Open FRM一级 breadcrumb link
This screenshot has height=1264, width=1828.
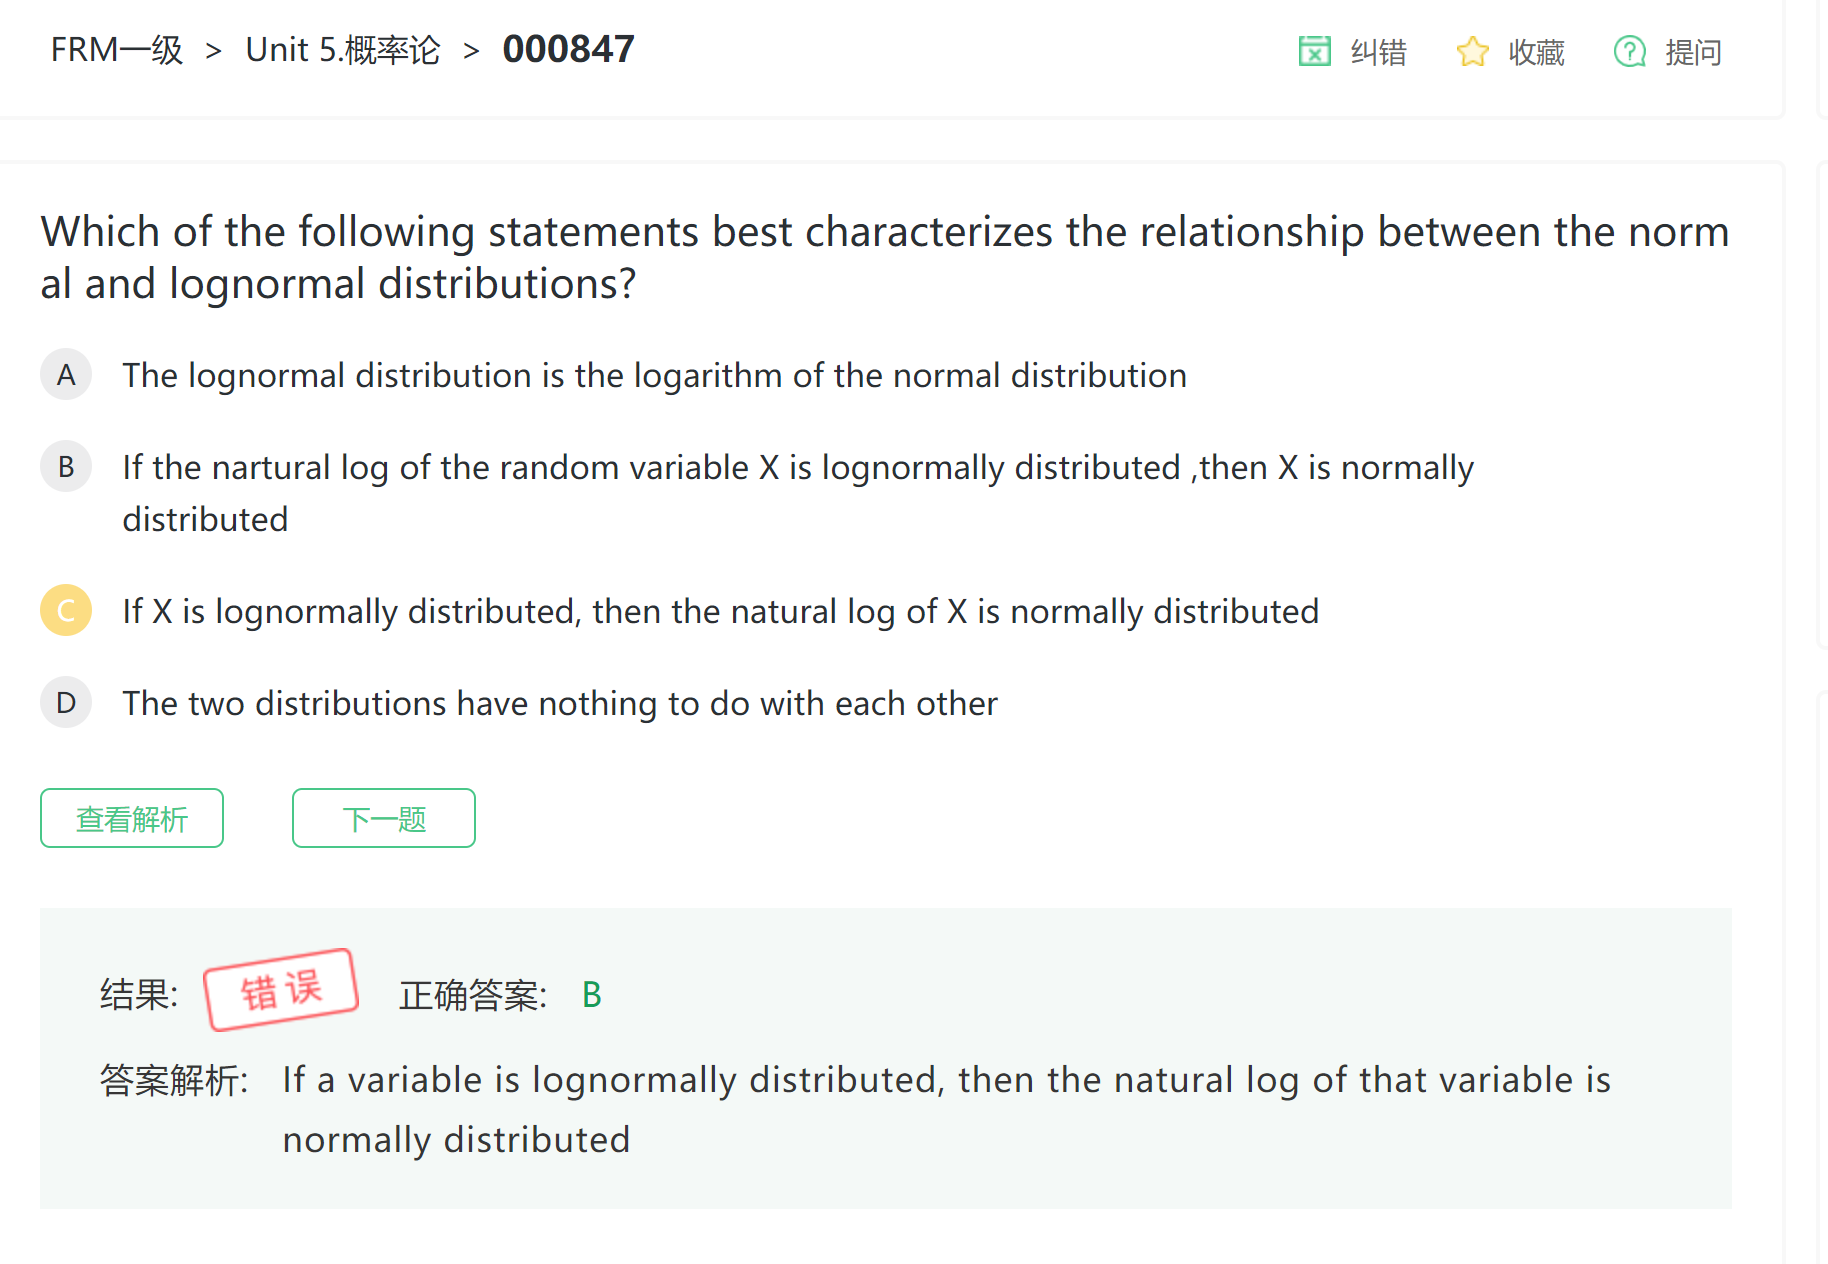coord(117,50)
